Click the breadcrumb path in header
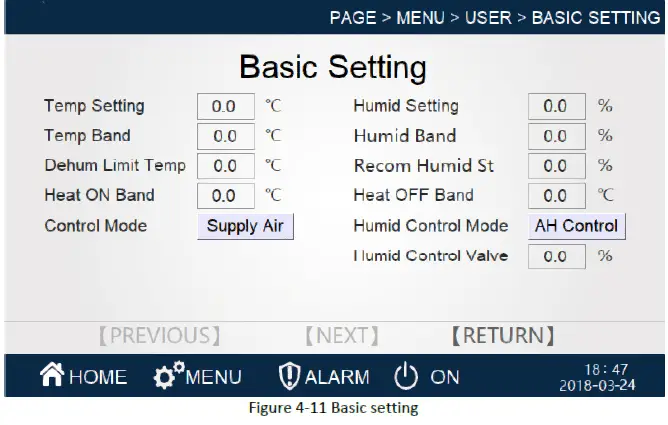Viewport: 668px width, 425px height. tap(494, 18)
